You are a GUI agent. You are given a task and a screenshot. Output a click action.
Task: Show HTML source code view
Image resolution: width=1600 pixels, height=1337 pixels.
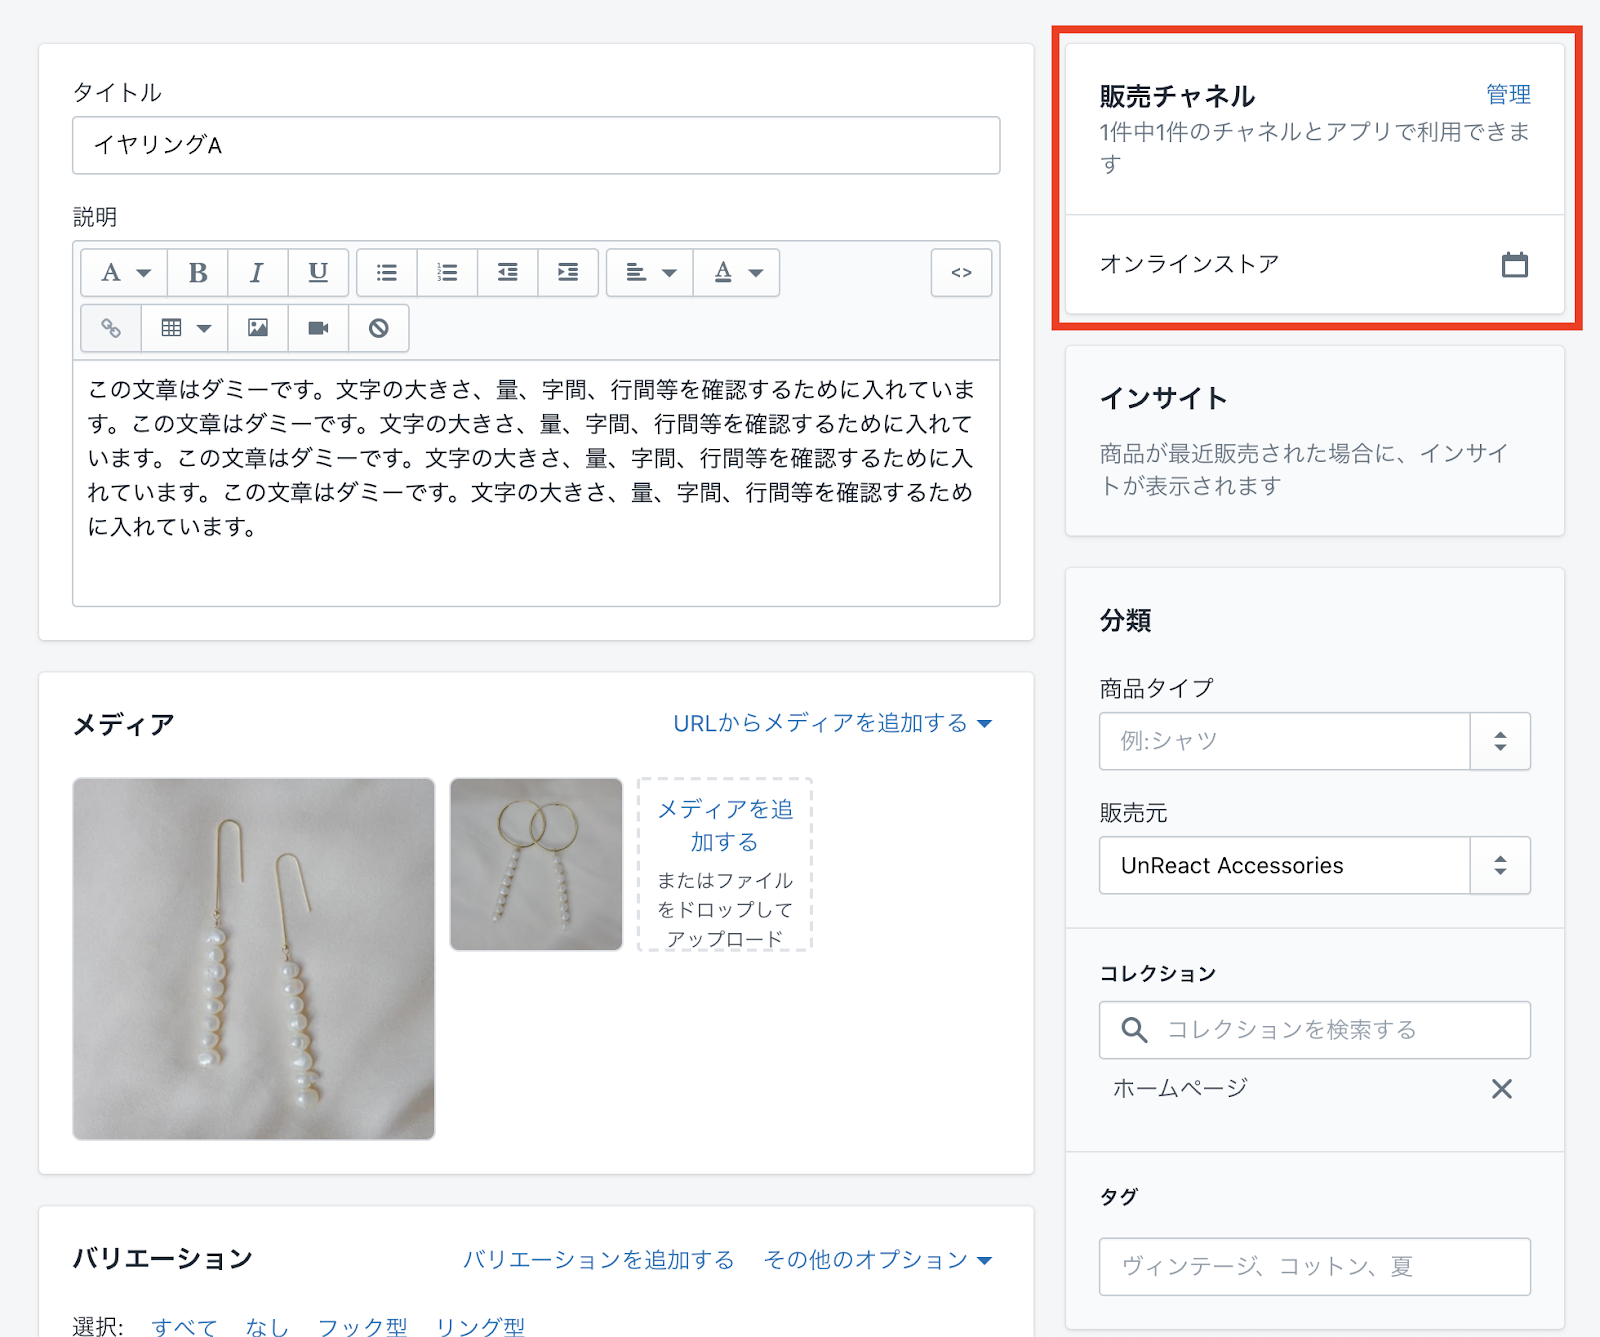coord(961,273)
